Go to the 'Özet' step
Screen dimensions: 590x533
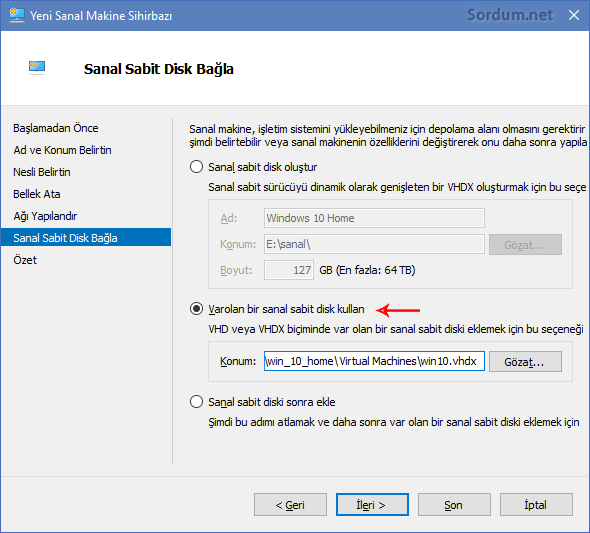(x=25, y=260)
